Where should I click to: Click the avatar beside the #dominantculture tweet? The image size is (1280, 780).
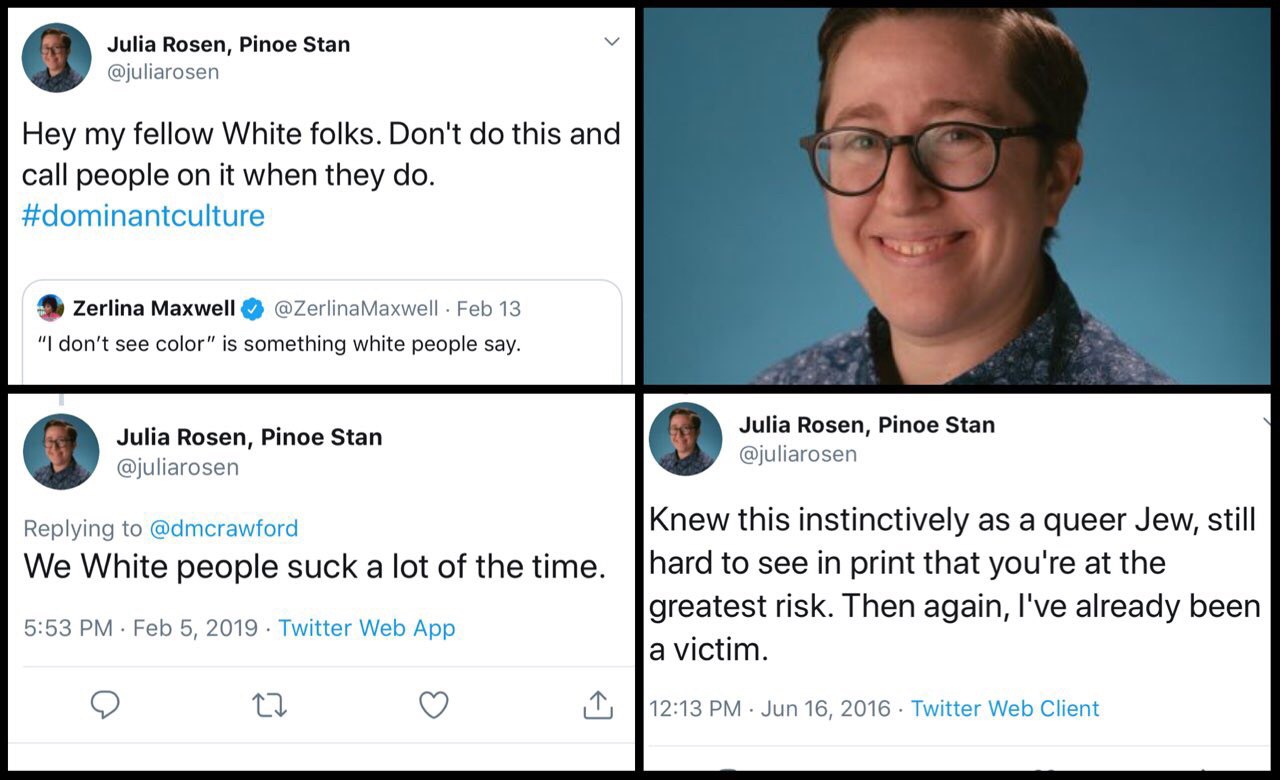point(58,59)
